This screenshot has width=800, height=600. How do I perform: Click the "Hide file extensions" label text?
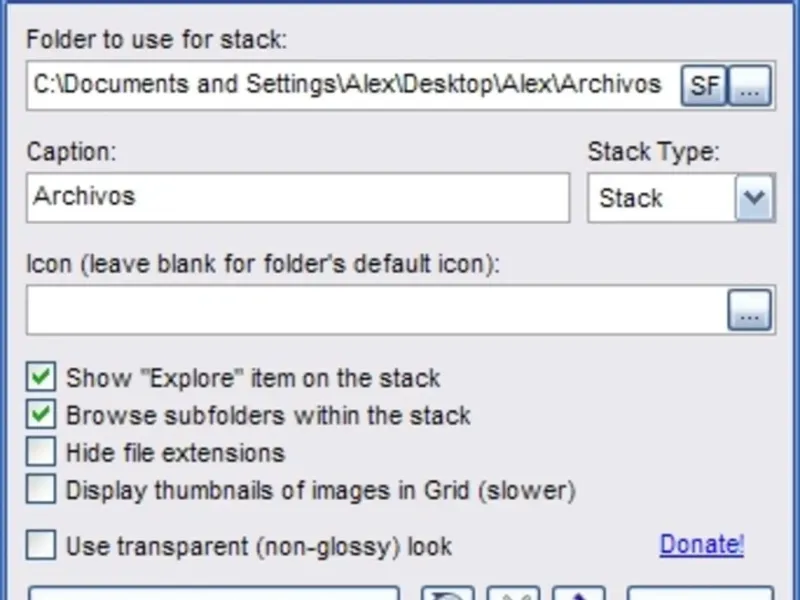[x=175, y=453]
